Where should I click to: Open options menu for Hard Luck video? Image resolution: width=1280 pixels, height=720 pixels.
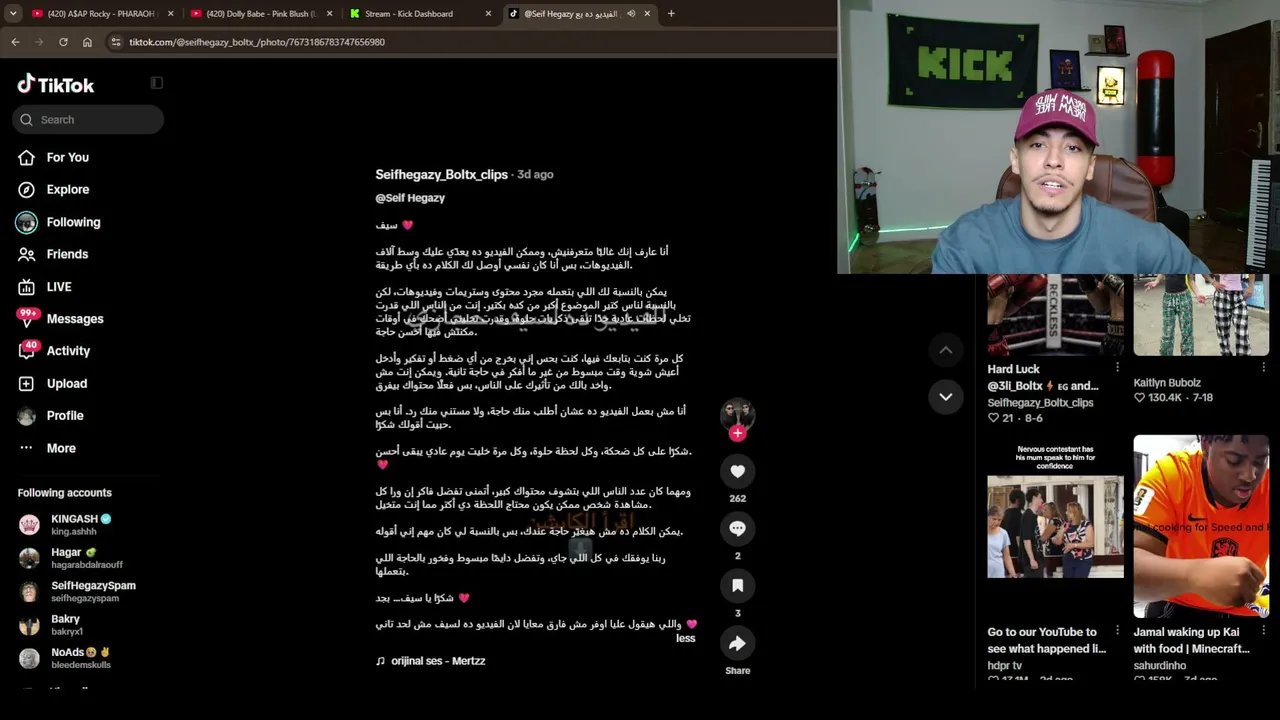pos(1118,368)
